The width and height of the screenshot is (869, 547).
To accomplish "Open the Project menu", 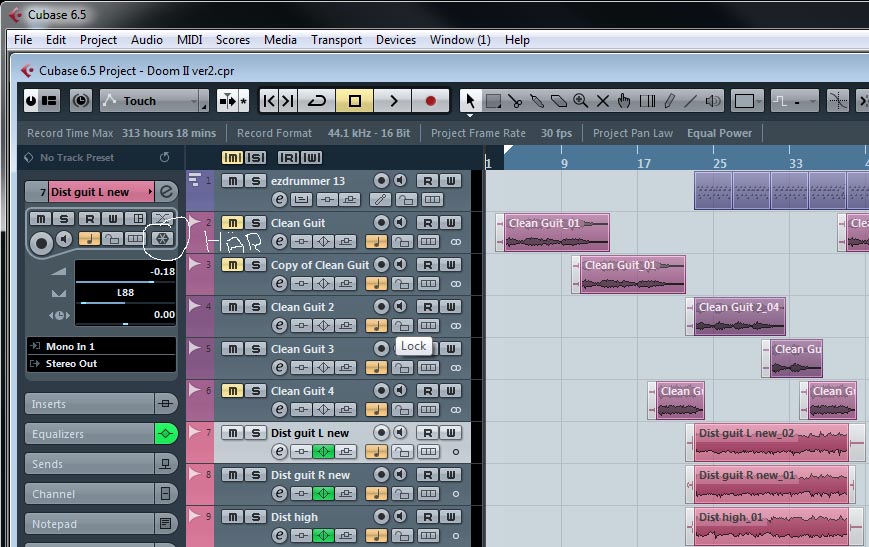I will tap(98, 40).
